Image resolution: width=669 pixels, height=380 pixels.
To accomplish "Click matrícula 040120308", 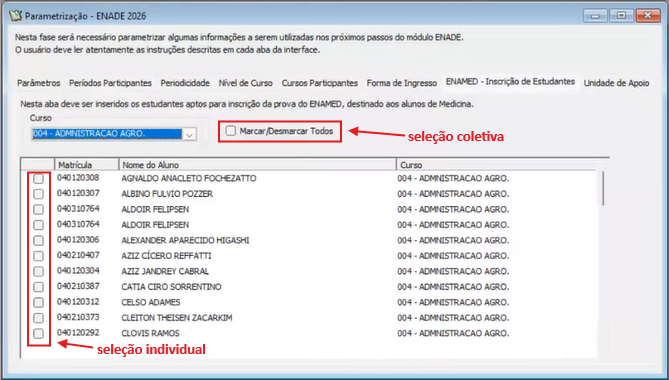I will [78, 178].
